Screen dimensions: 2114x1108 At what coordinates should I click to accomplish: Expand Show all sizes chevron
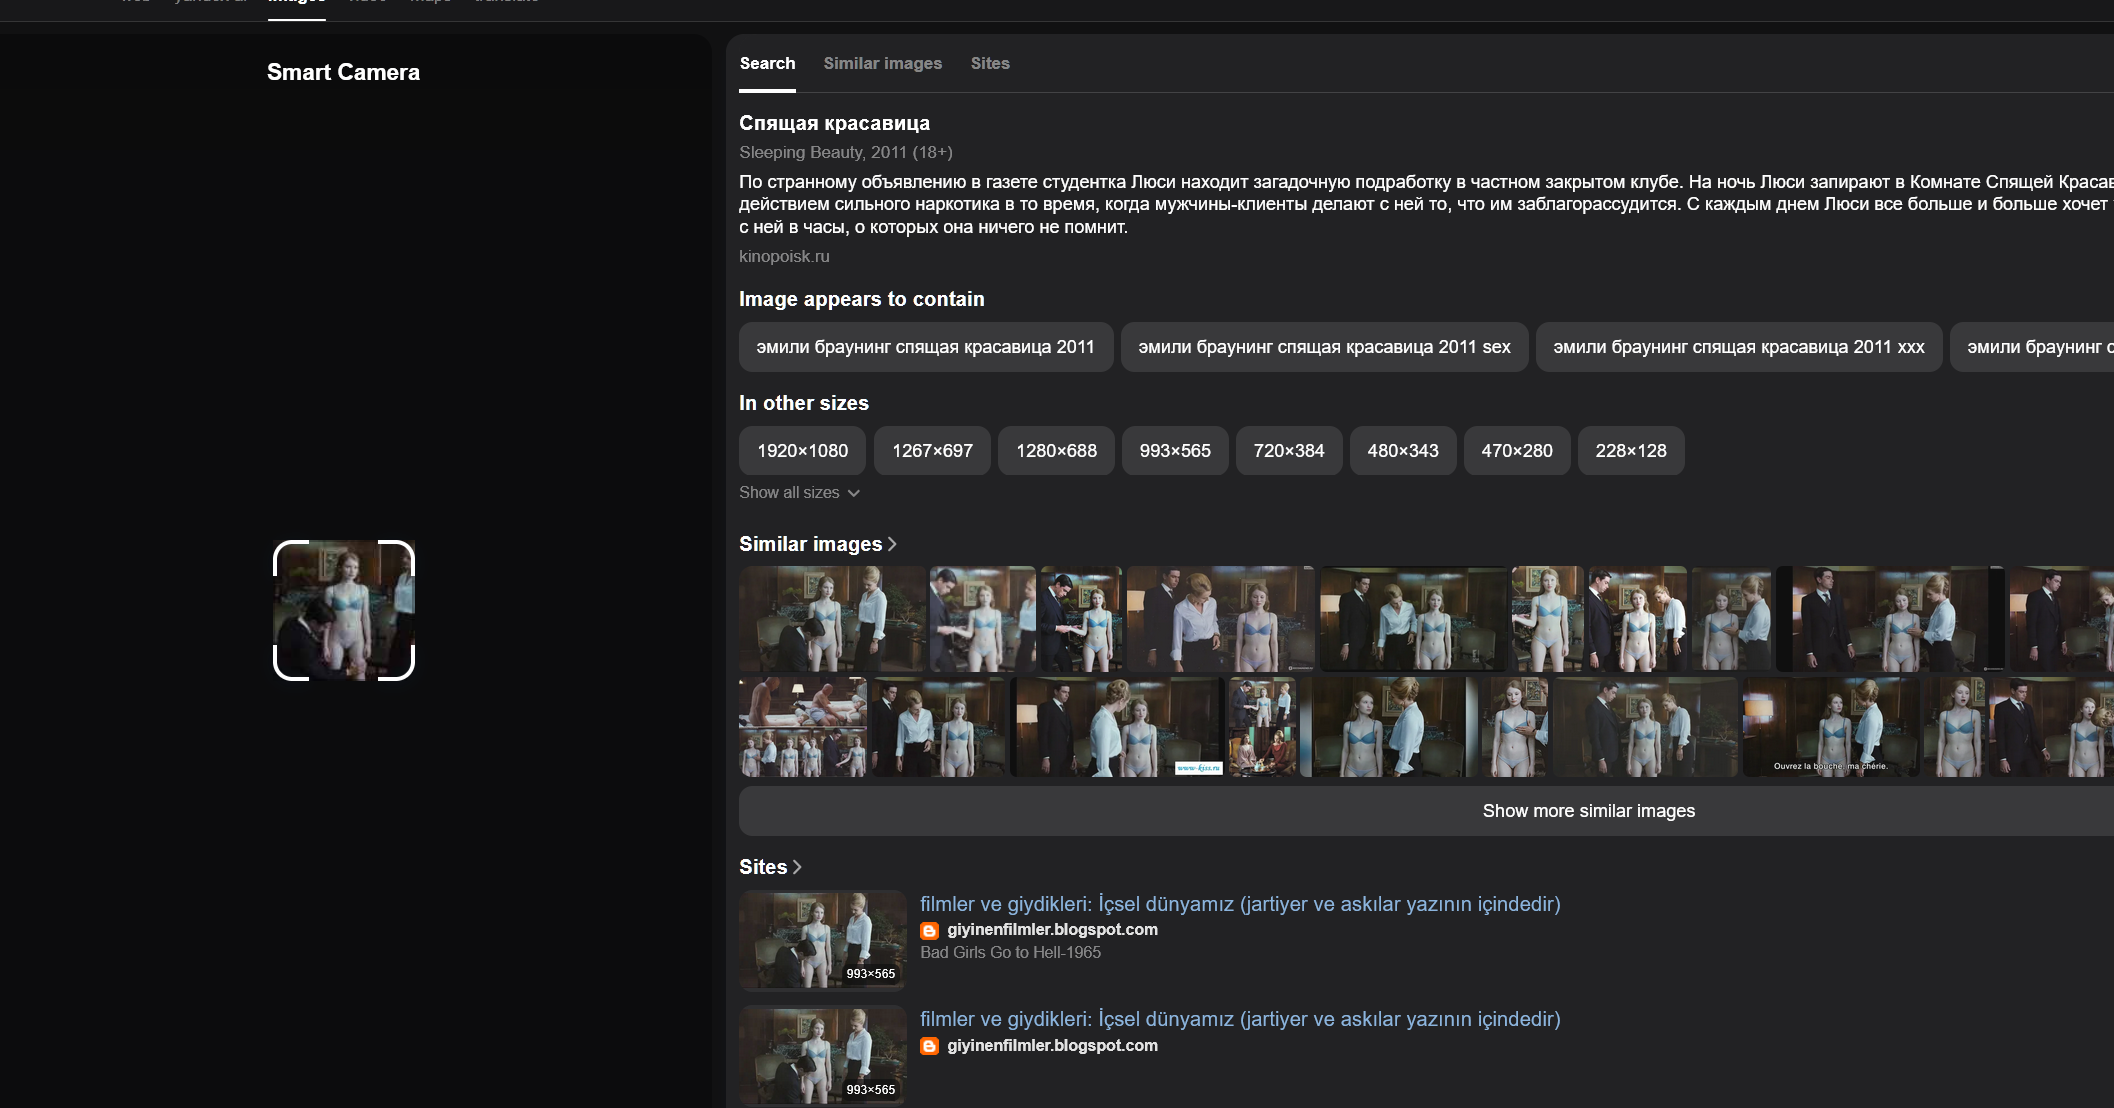point(853,493)
